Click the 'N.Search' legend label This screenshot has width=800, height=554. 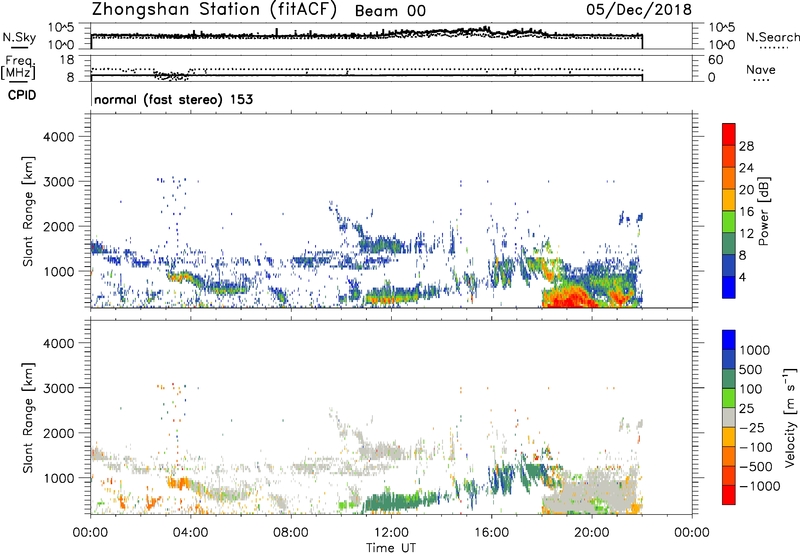click(x=772, y=37)
